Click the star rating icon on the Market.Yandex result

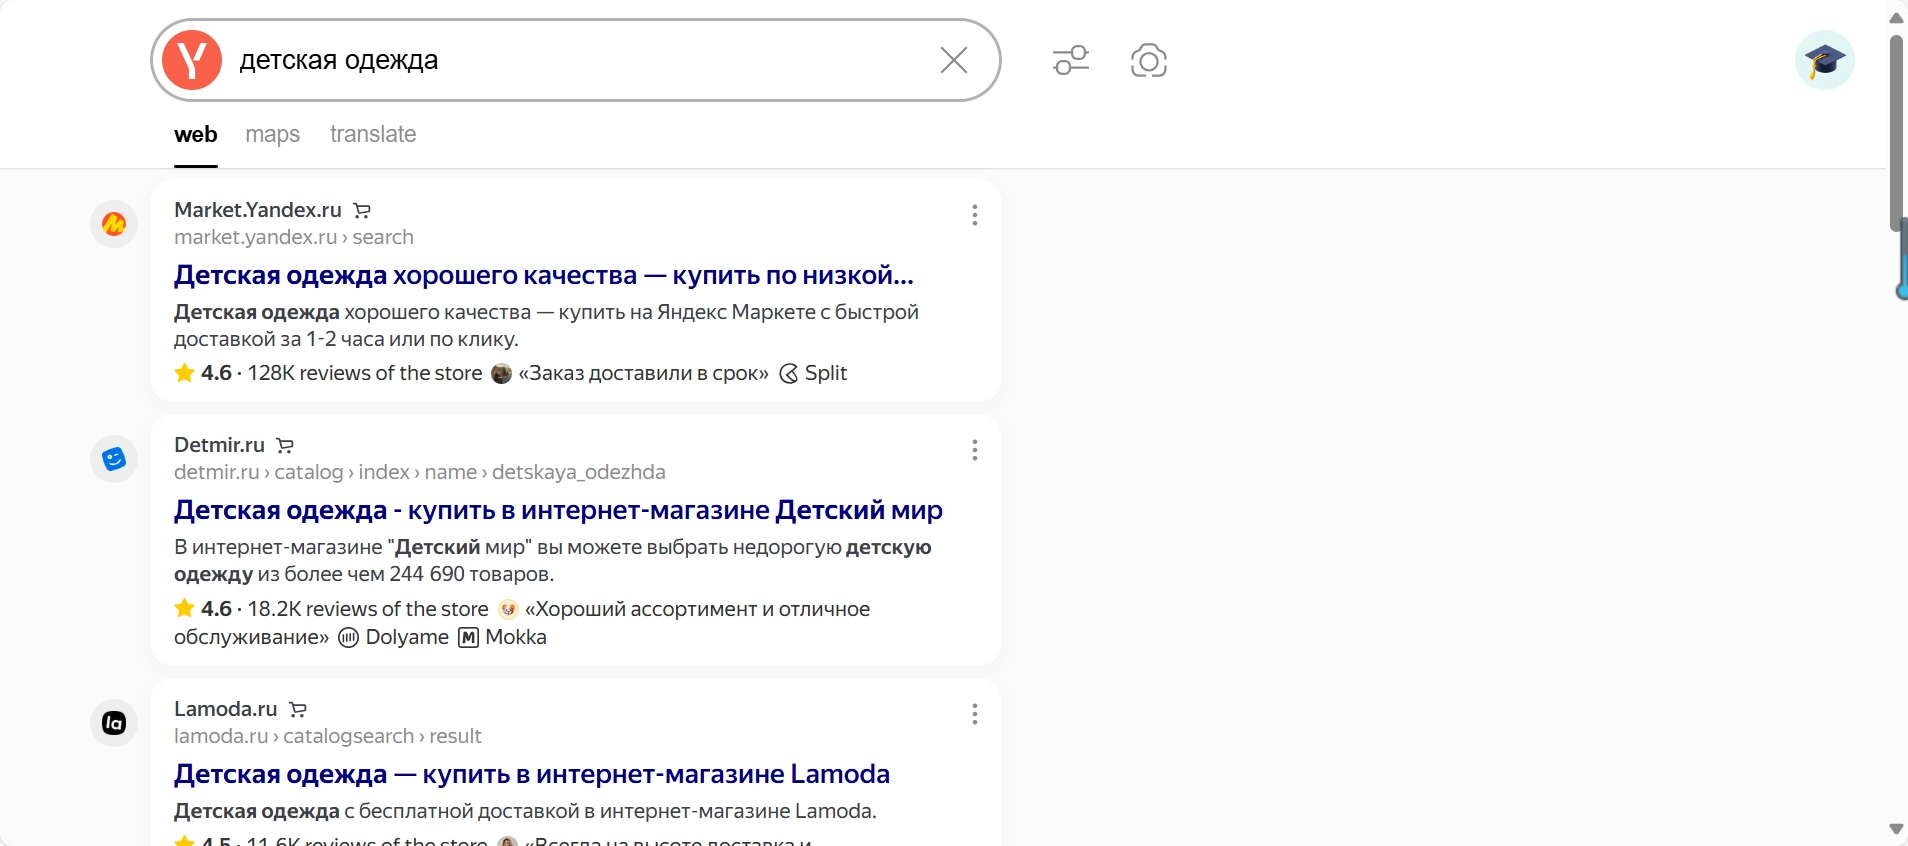(184, 373)
